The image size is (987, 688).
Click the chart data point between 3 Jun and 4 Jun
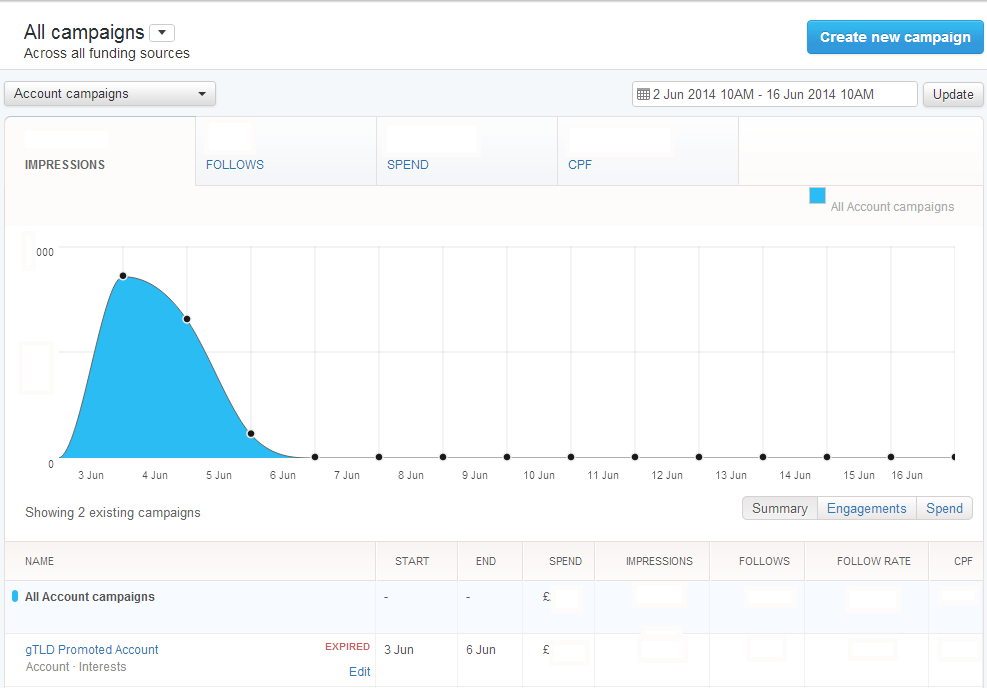coord(123,276)
